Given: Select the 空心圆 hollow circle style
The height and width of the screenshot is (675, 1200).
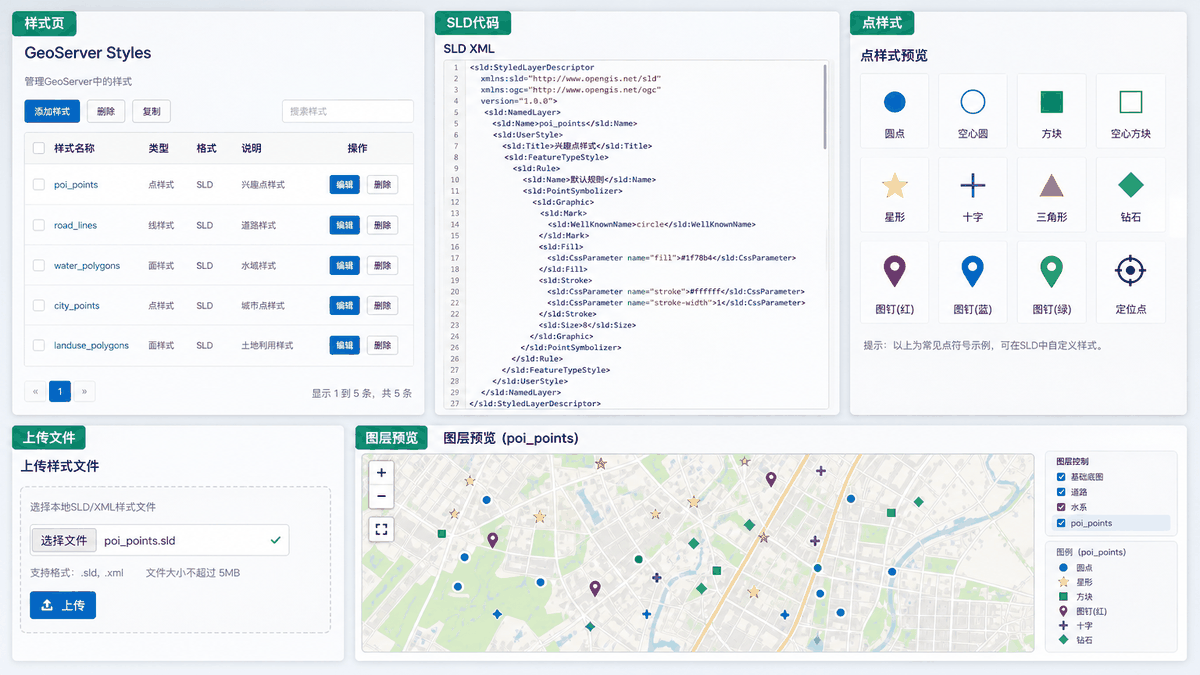Looking at the screenshot, I should 973,110.
